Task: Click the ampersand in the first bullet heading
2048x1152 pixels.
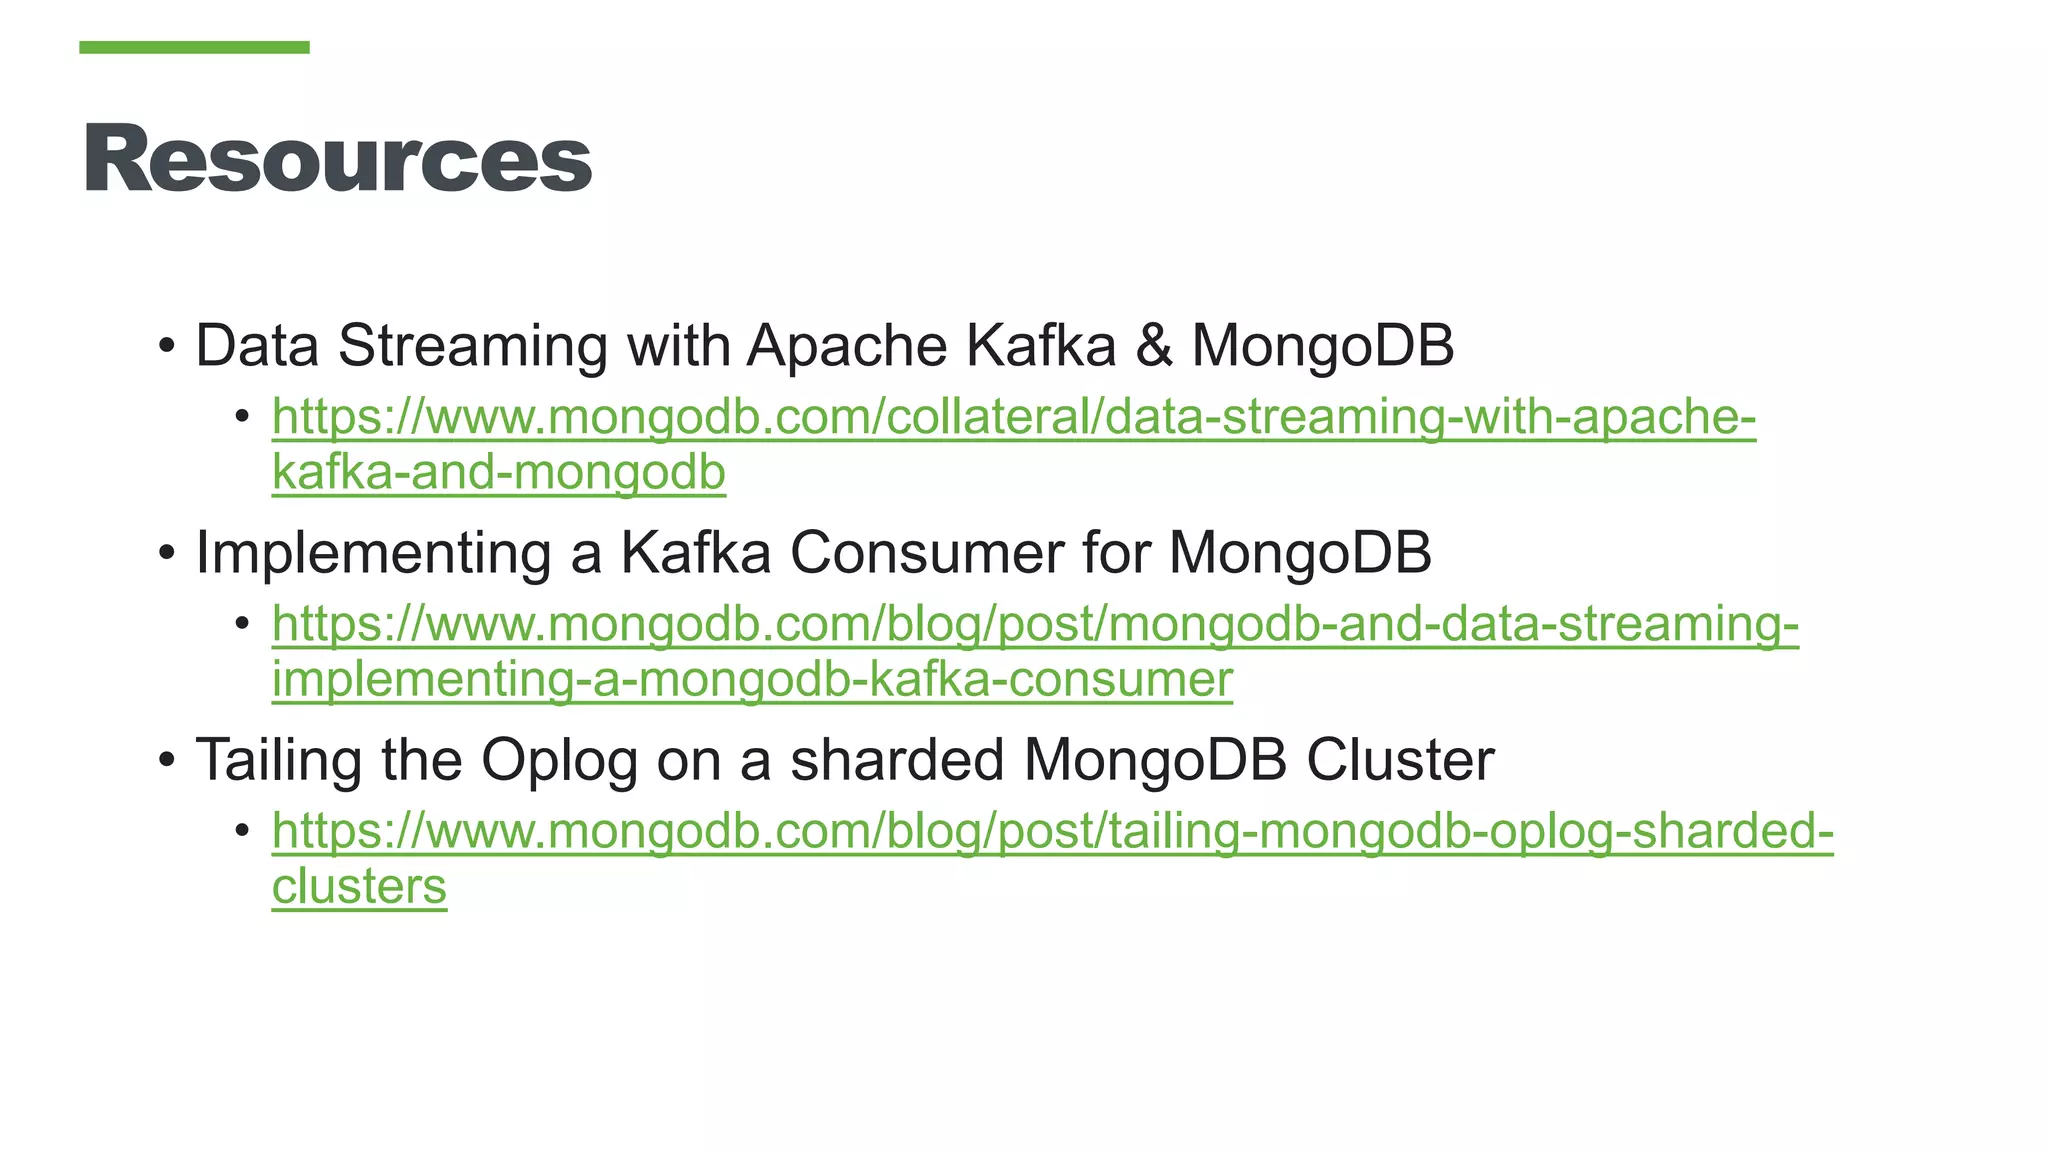Action: [x=1153, y=346]
